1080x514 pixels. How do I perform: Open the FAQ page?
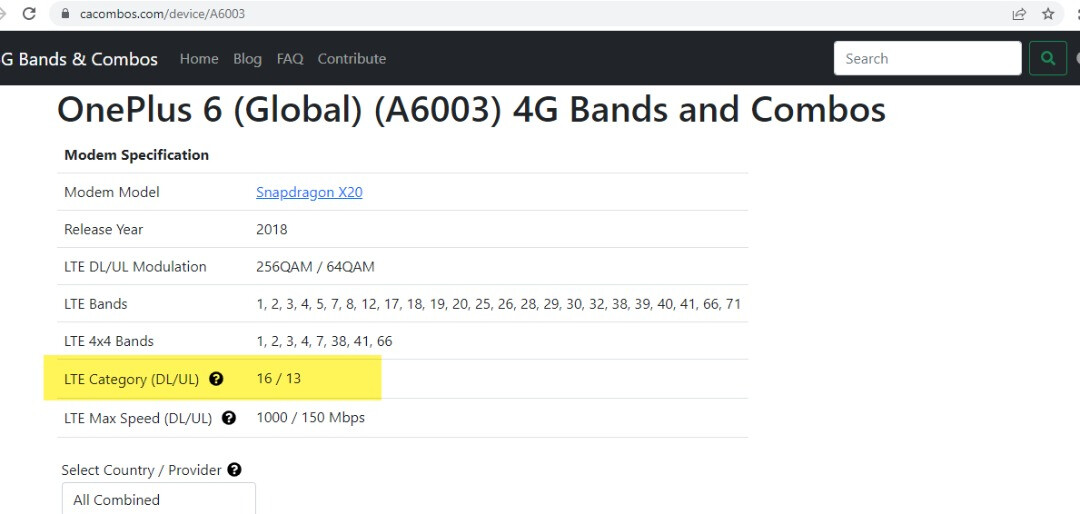coord(290,59)
